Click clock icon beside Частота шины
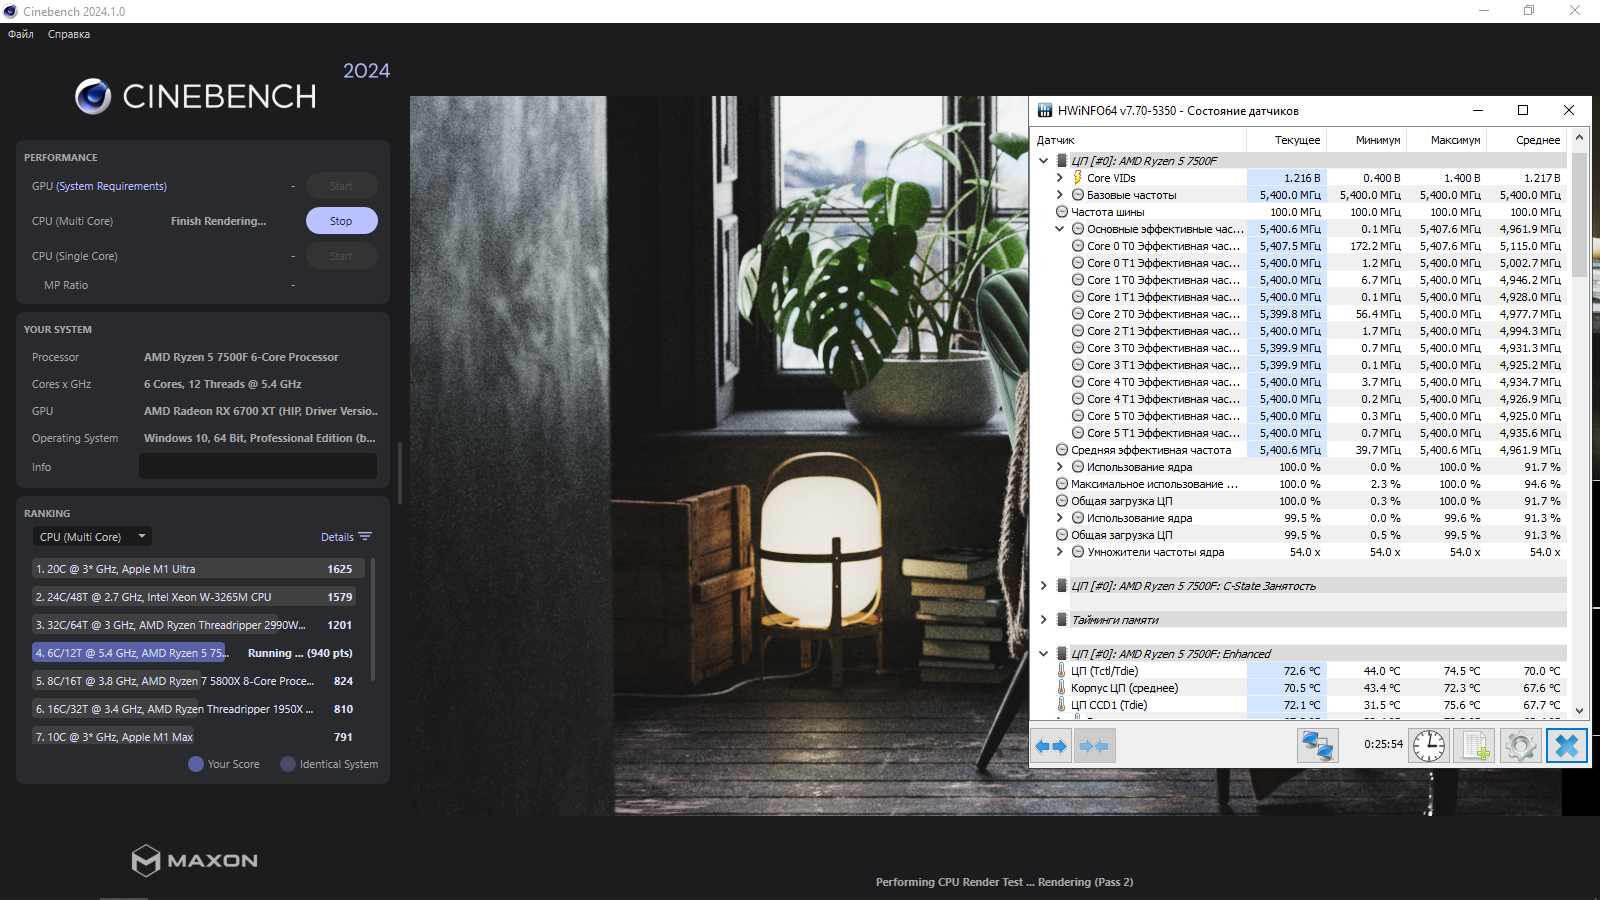Screen dimensions: 1600x900 (x=1062, y=212)
